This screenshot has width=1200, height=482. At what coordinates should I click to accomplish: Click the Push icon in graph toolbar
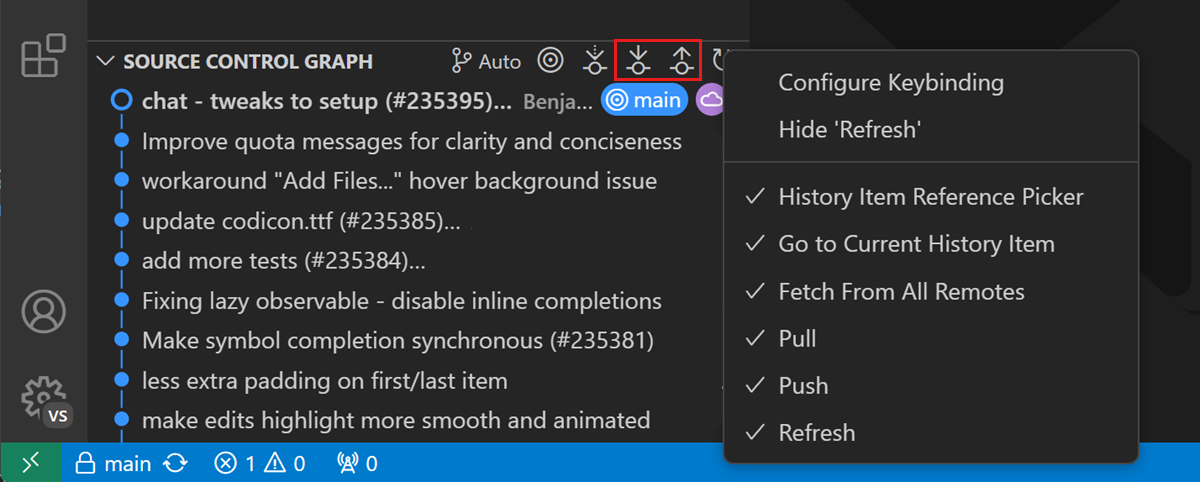(681, 61)
